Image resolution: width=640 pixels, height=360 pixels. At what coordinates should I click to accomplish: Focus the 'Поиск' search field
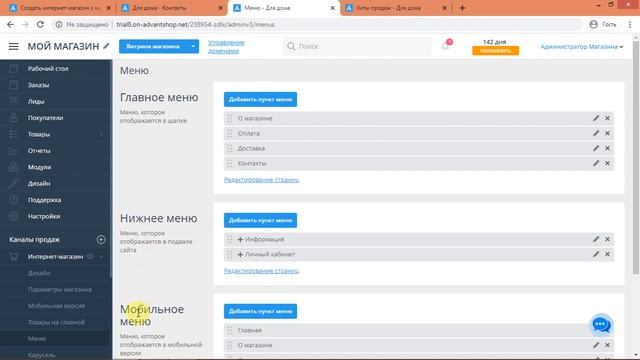coord(357,47)
